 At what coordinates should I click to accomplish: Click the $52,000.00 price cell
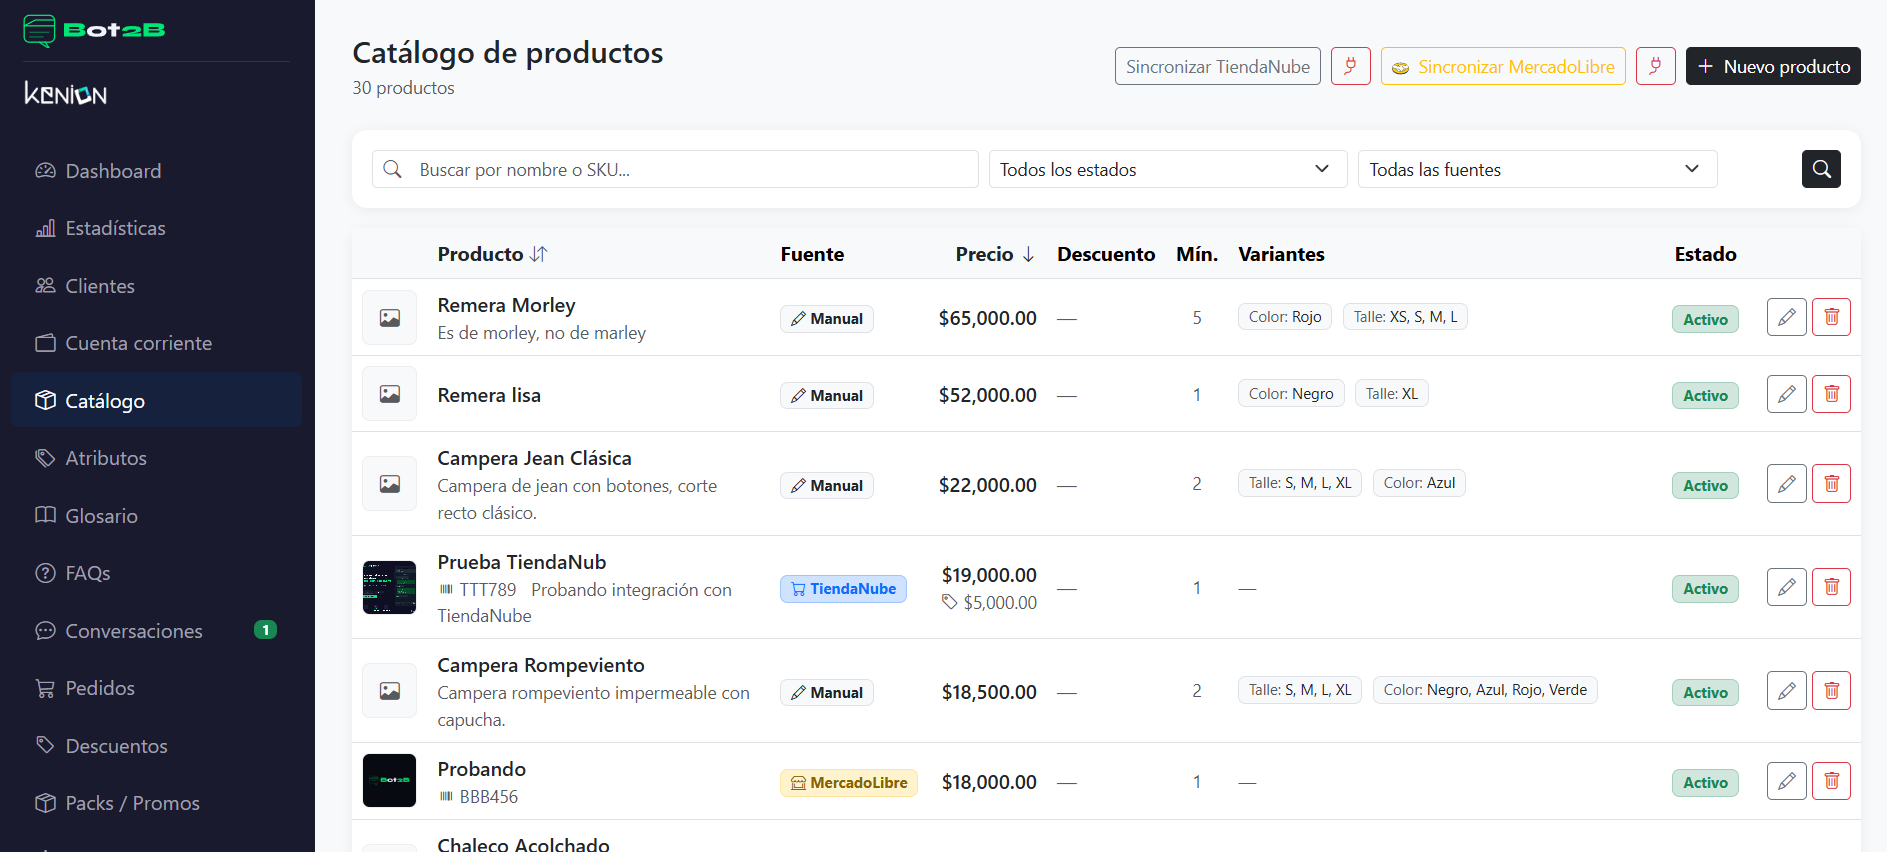click(x=987, y=395)
